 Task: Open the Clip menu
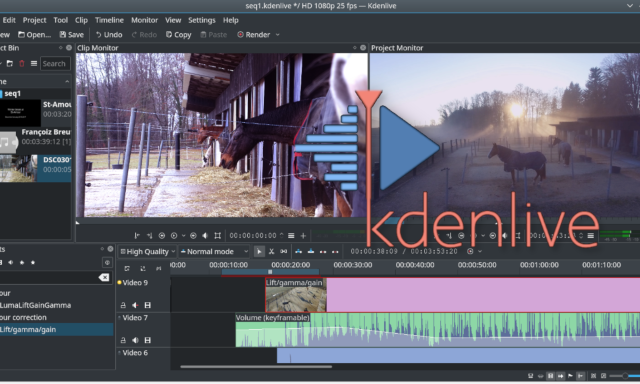[x=81, y=20]
